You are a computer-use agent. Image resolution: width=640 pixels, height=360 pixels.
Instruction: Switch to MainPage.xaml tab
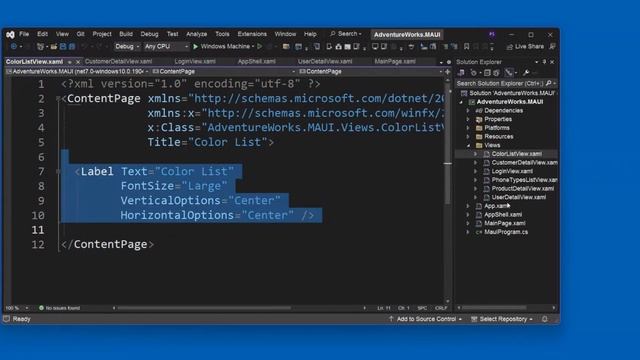(395, 61)
